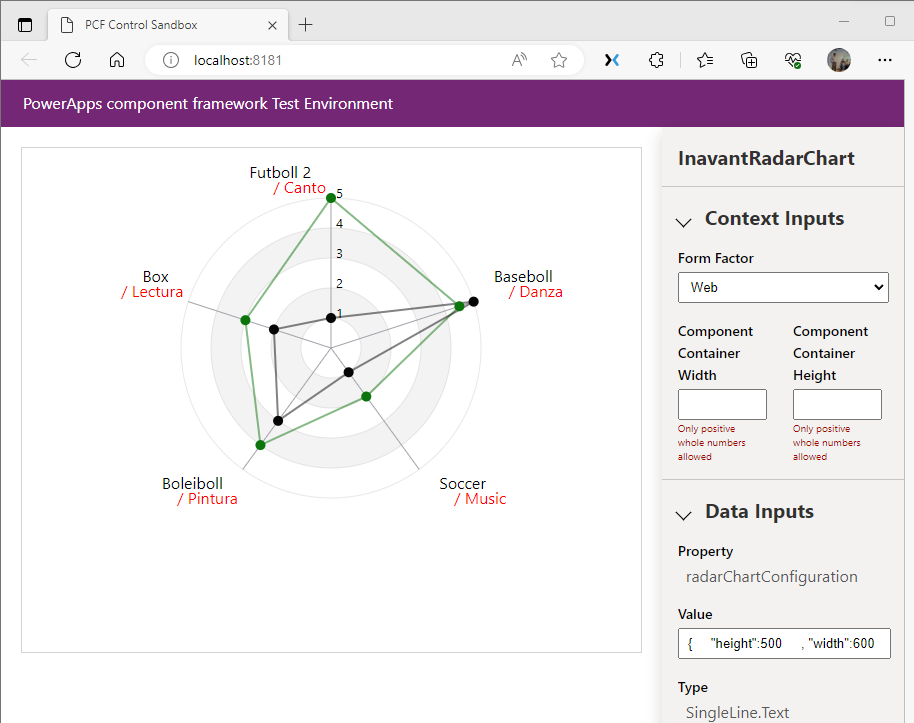Open the browser Extensions puzzle icon
The width and height of the screenshot is (914, 723).
coord(656,60)
